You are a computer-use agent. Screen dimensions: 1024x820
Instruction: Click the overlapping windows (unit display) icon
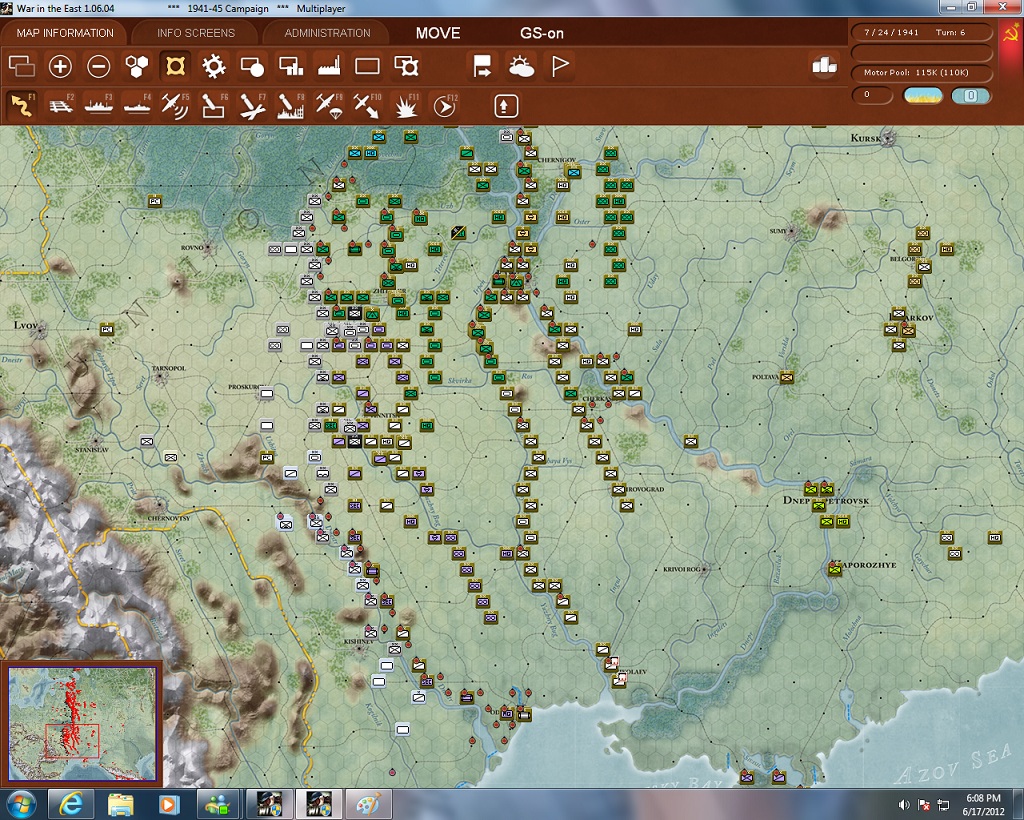22,66
